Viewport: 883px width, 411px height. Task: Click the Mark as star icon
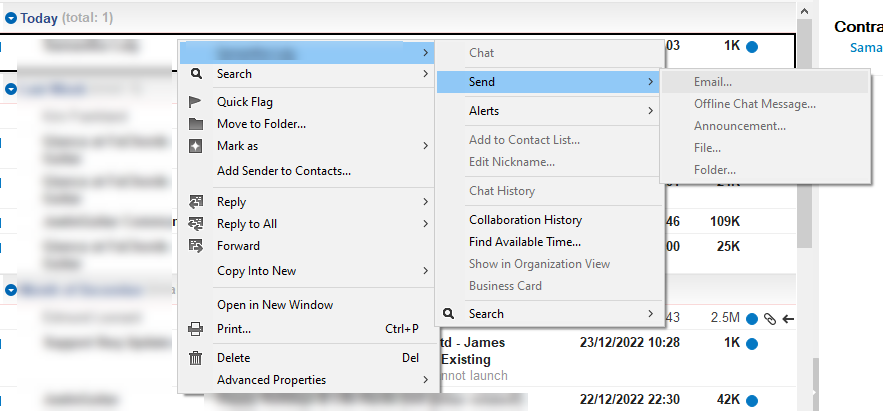coord(196,146)
